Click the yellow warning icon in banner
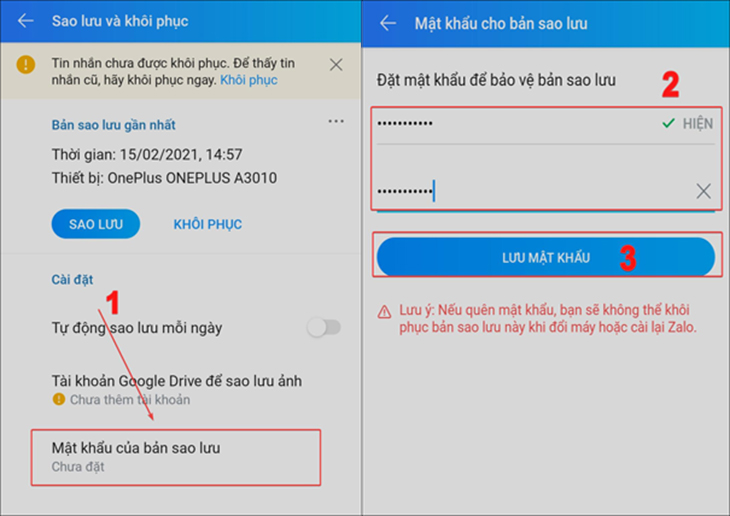Image resolution: width=730 pixels, height=516 pixels. point(26,64)
